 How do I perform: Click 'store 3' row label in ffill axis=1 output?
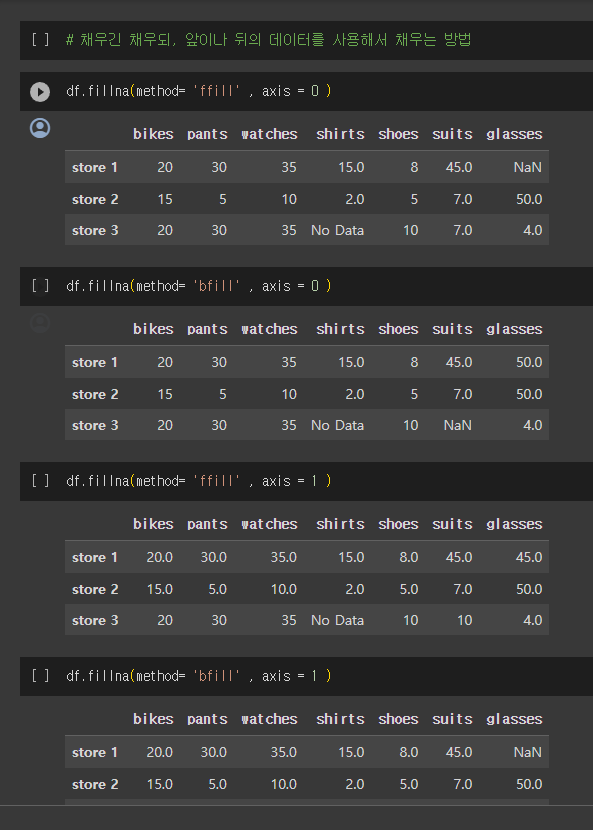tap(95, 620)
